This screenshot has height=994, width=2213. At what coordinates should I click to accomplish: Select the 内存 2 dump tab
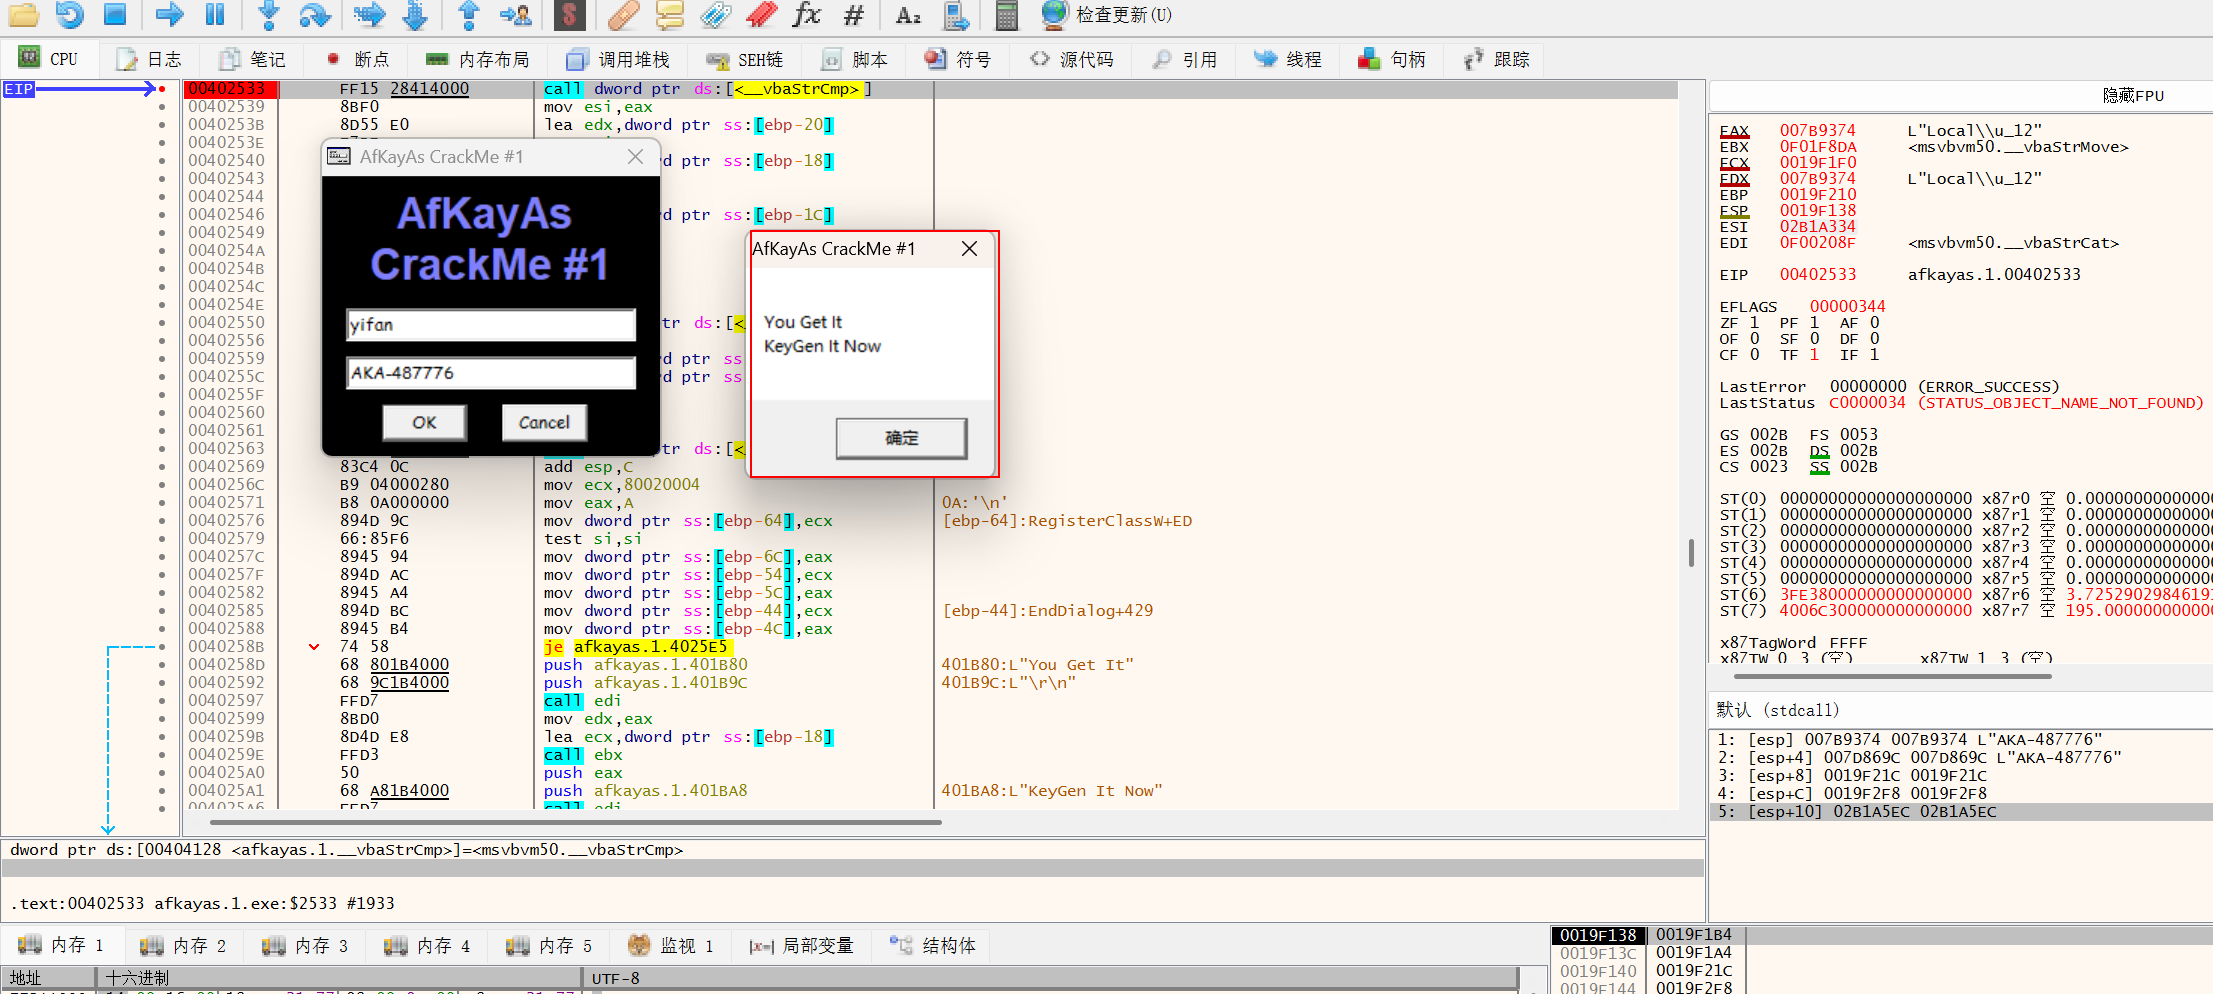click(x=184, y=945)
